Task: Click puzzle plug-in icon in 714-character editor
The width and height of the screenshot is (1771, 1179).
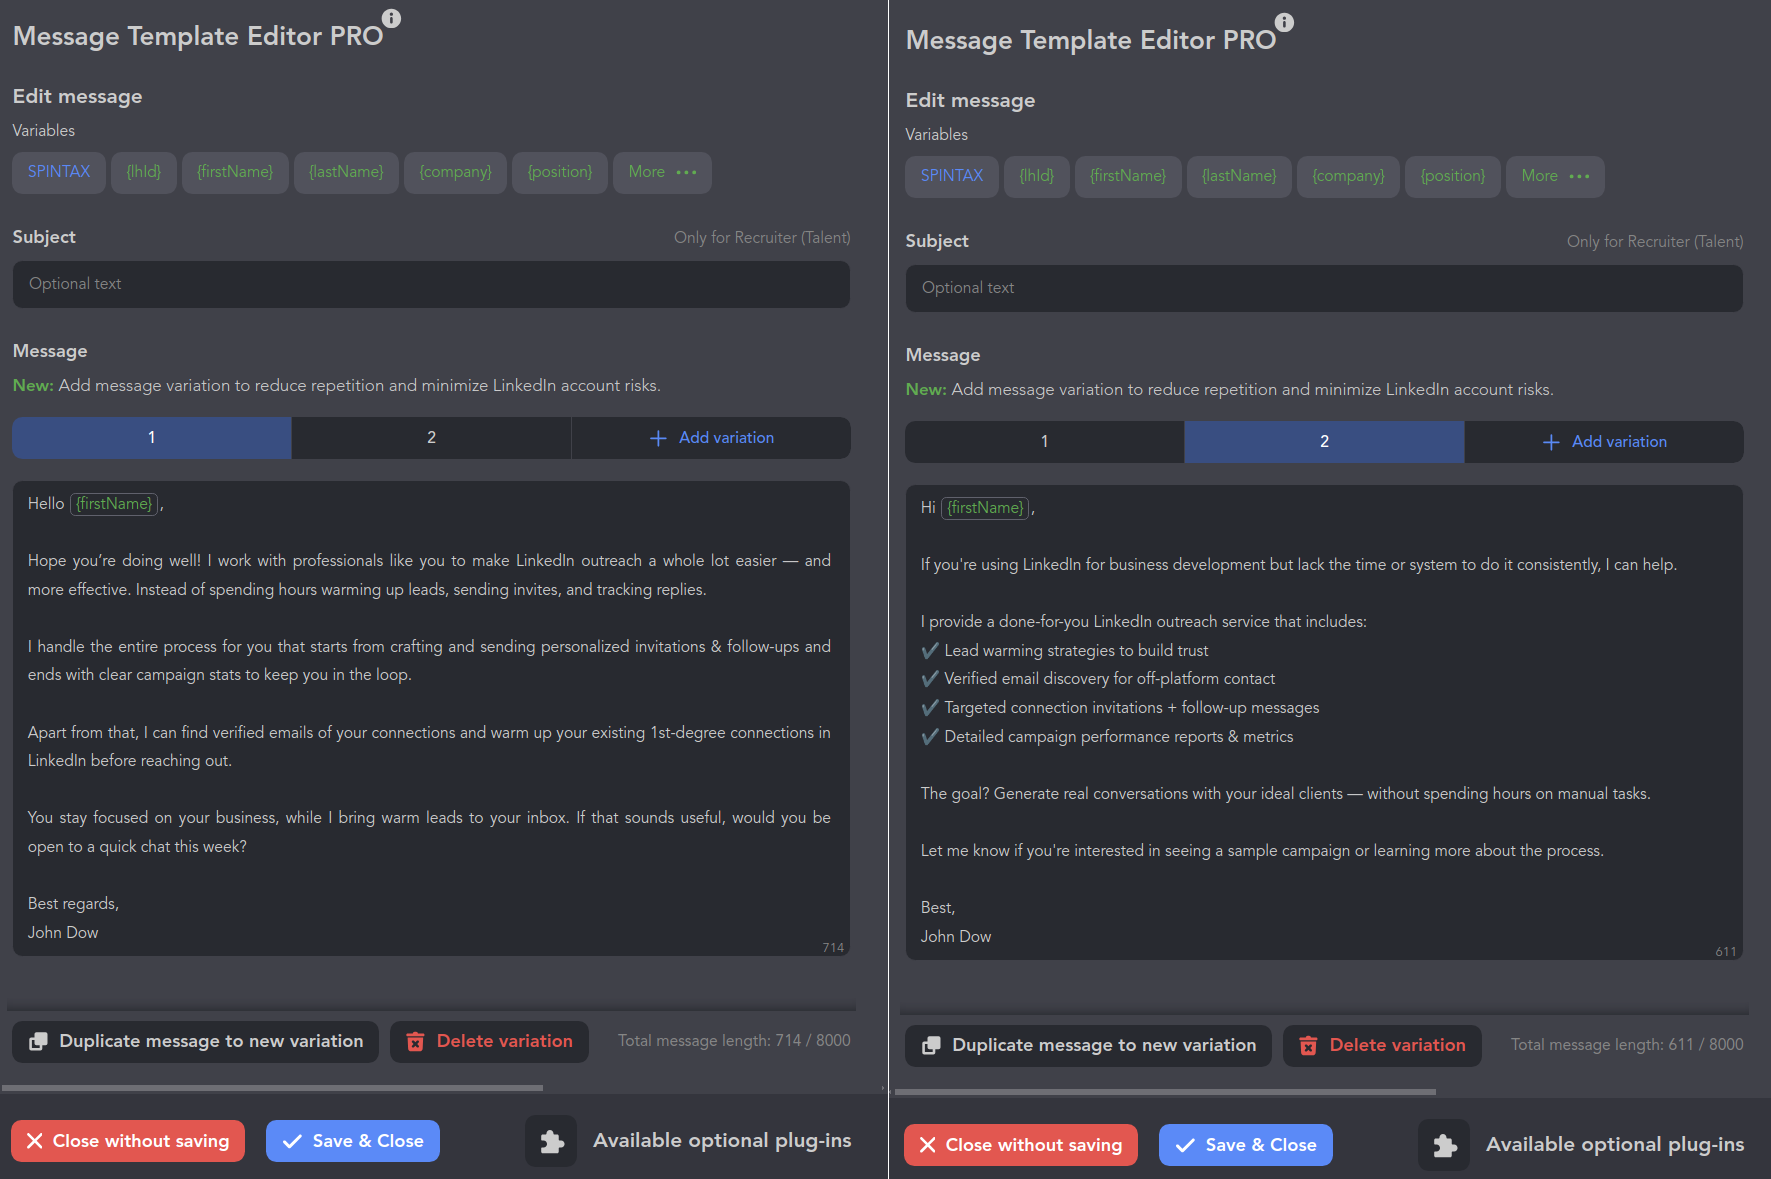Action: click(551, 1141)
